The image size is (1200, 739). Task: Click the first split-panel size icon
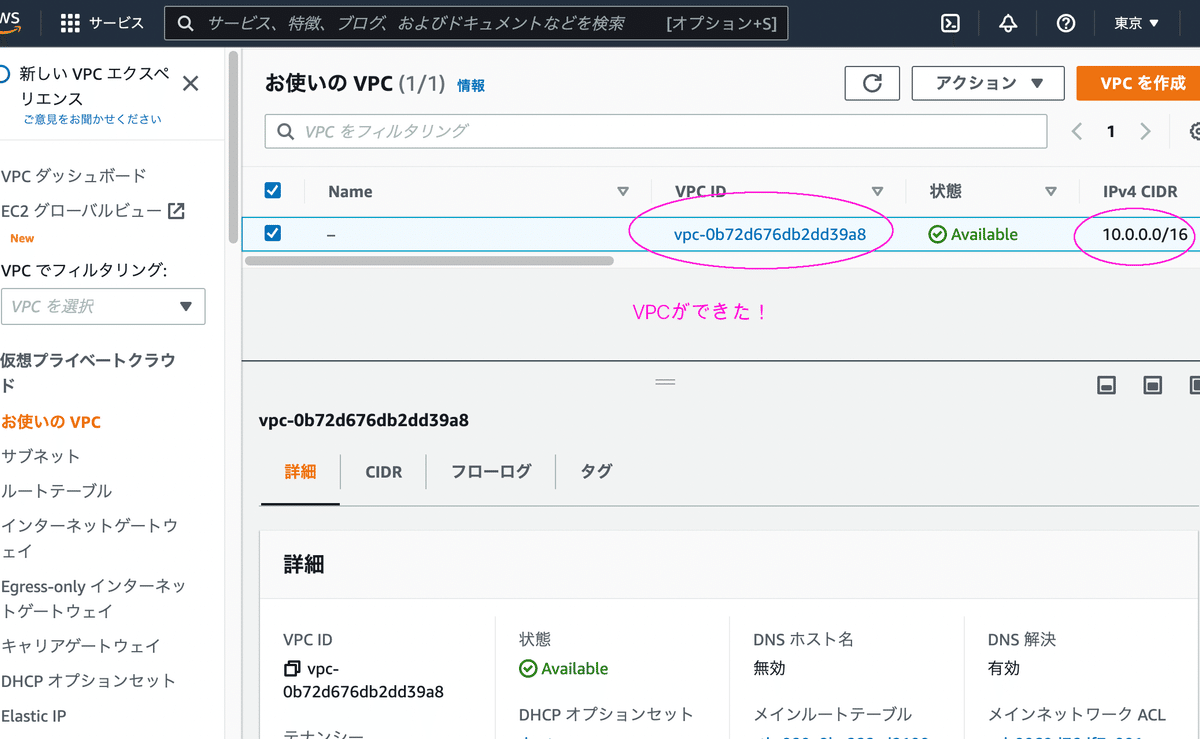tap(1106, 385)
